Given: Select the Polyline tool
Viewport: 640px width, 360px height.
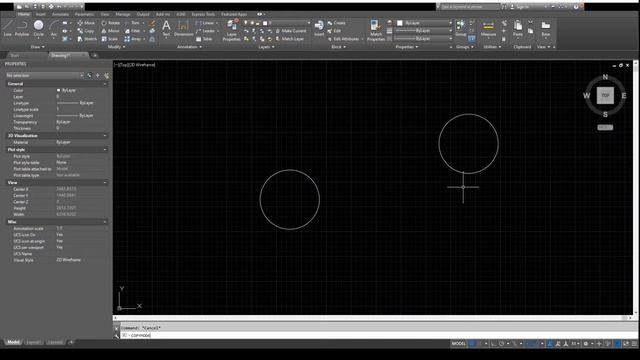Looking at the screenshot, I should click(x=22, y=28).
